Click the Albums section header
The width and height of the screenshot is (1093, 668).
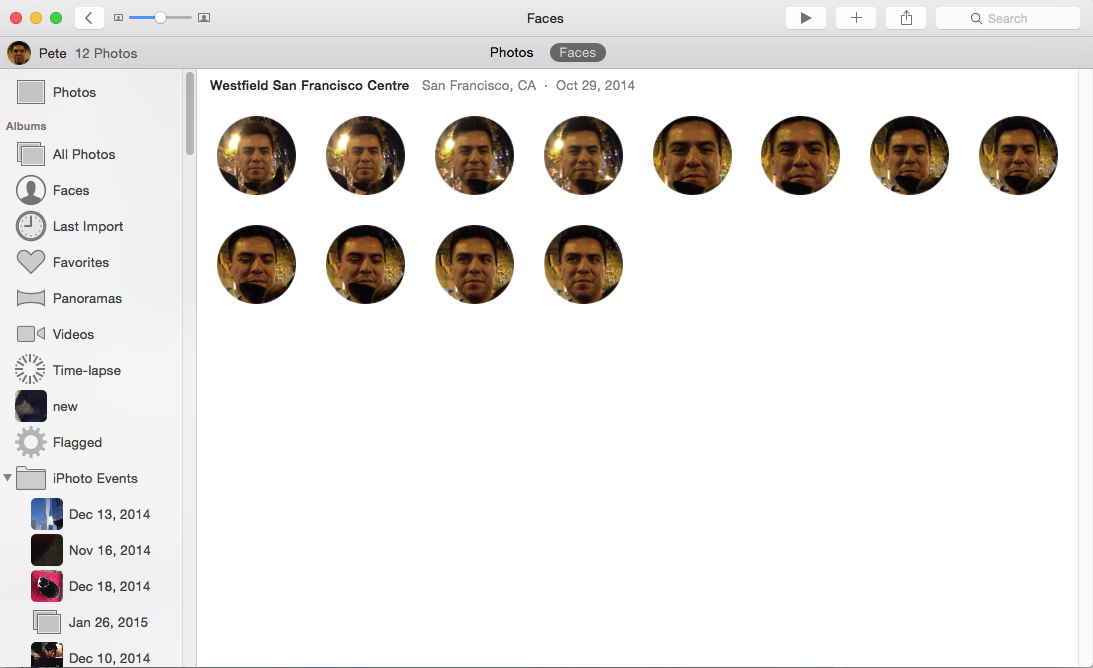coord(26,126)
